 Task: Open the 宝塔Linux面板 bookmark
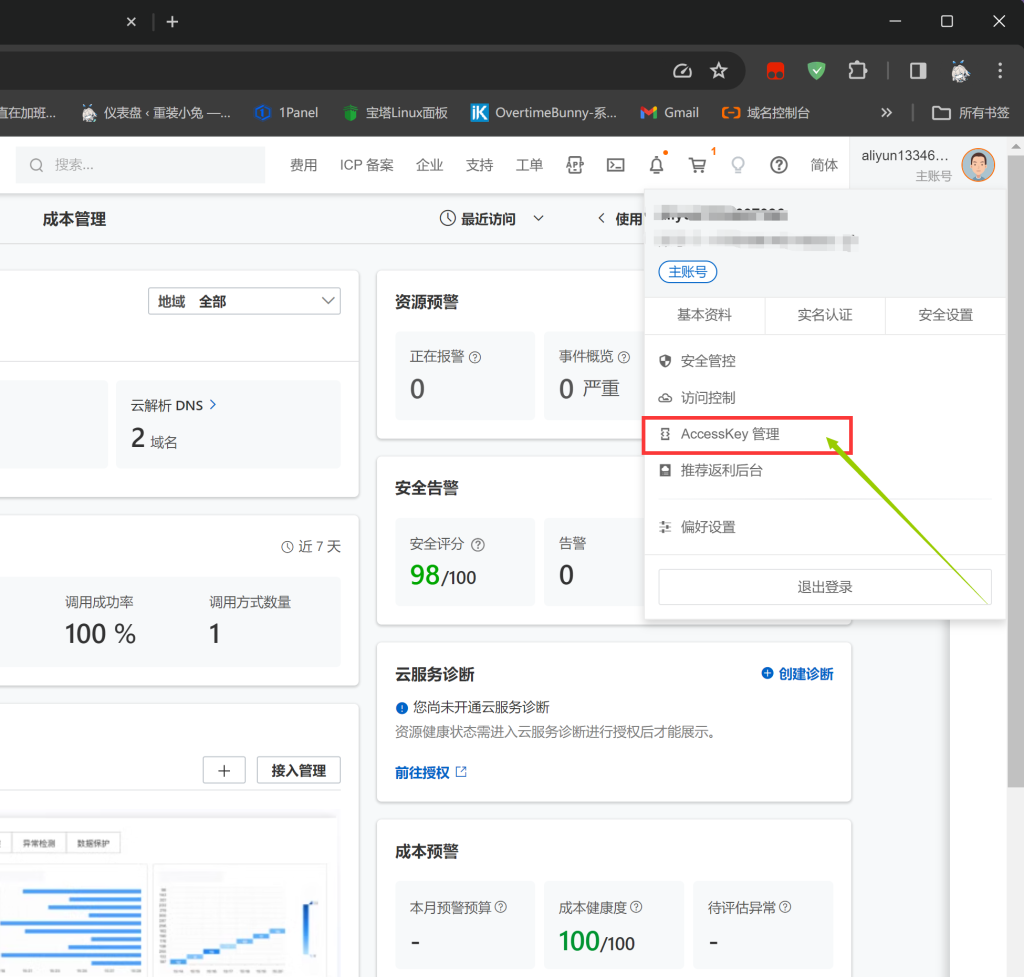click(396, 112)
